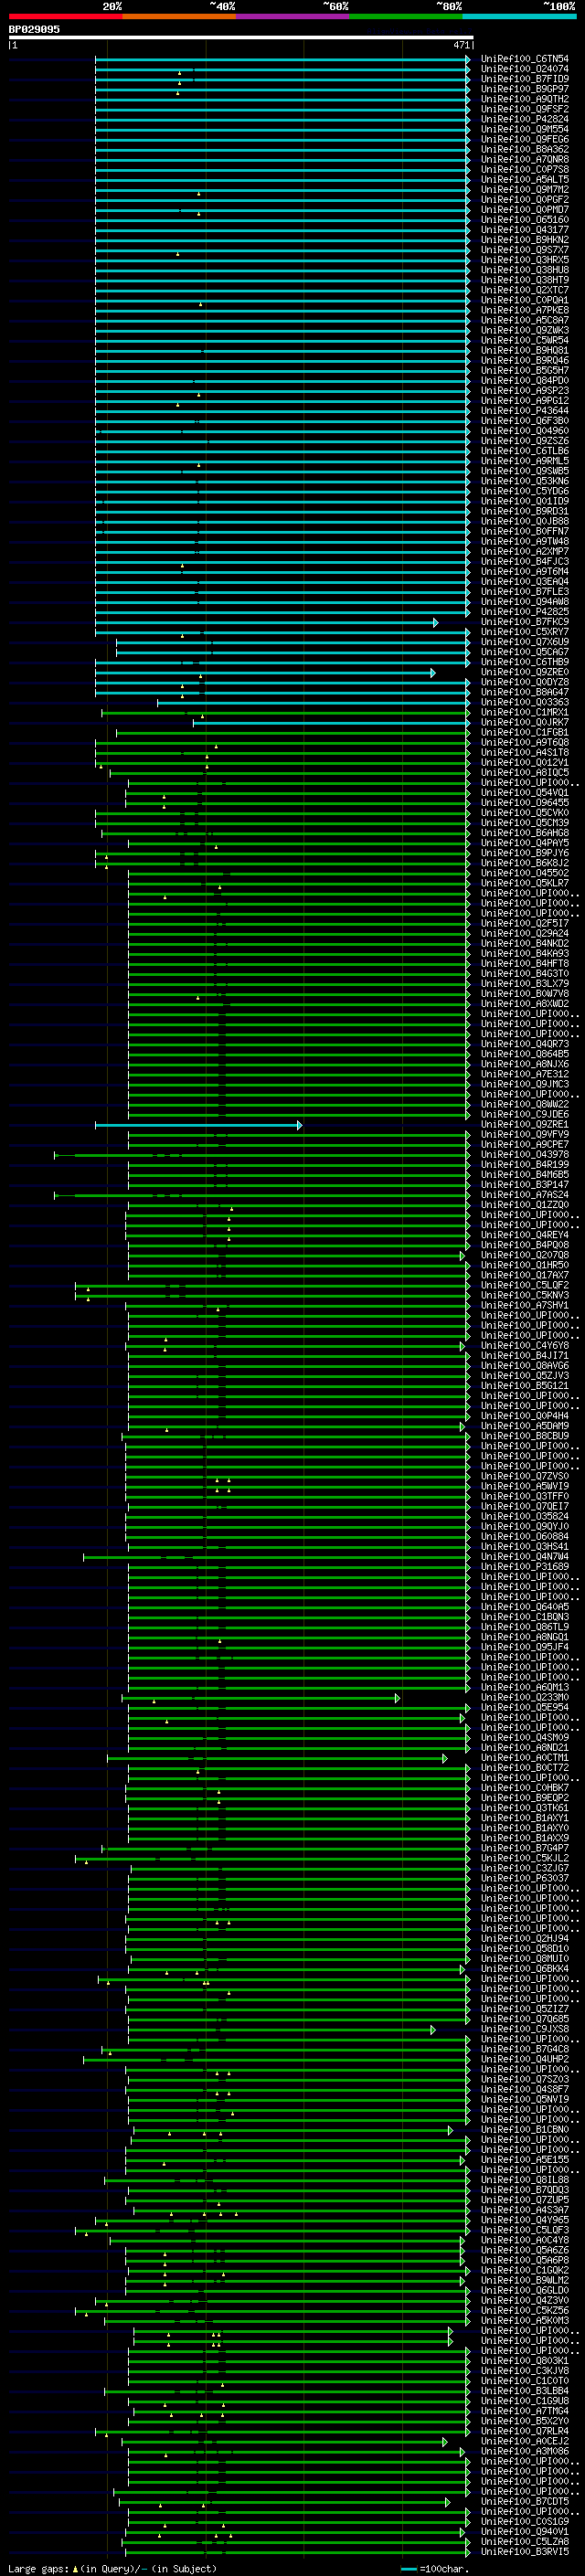Click label UniRef100_B3RVI5
Screen dimensions: 585x2576
point(525,2551)
